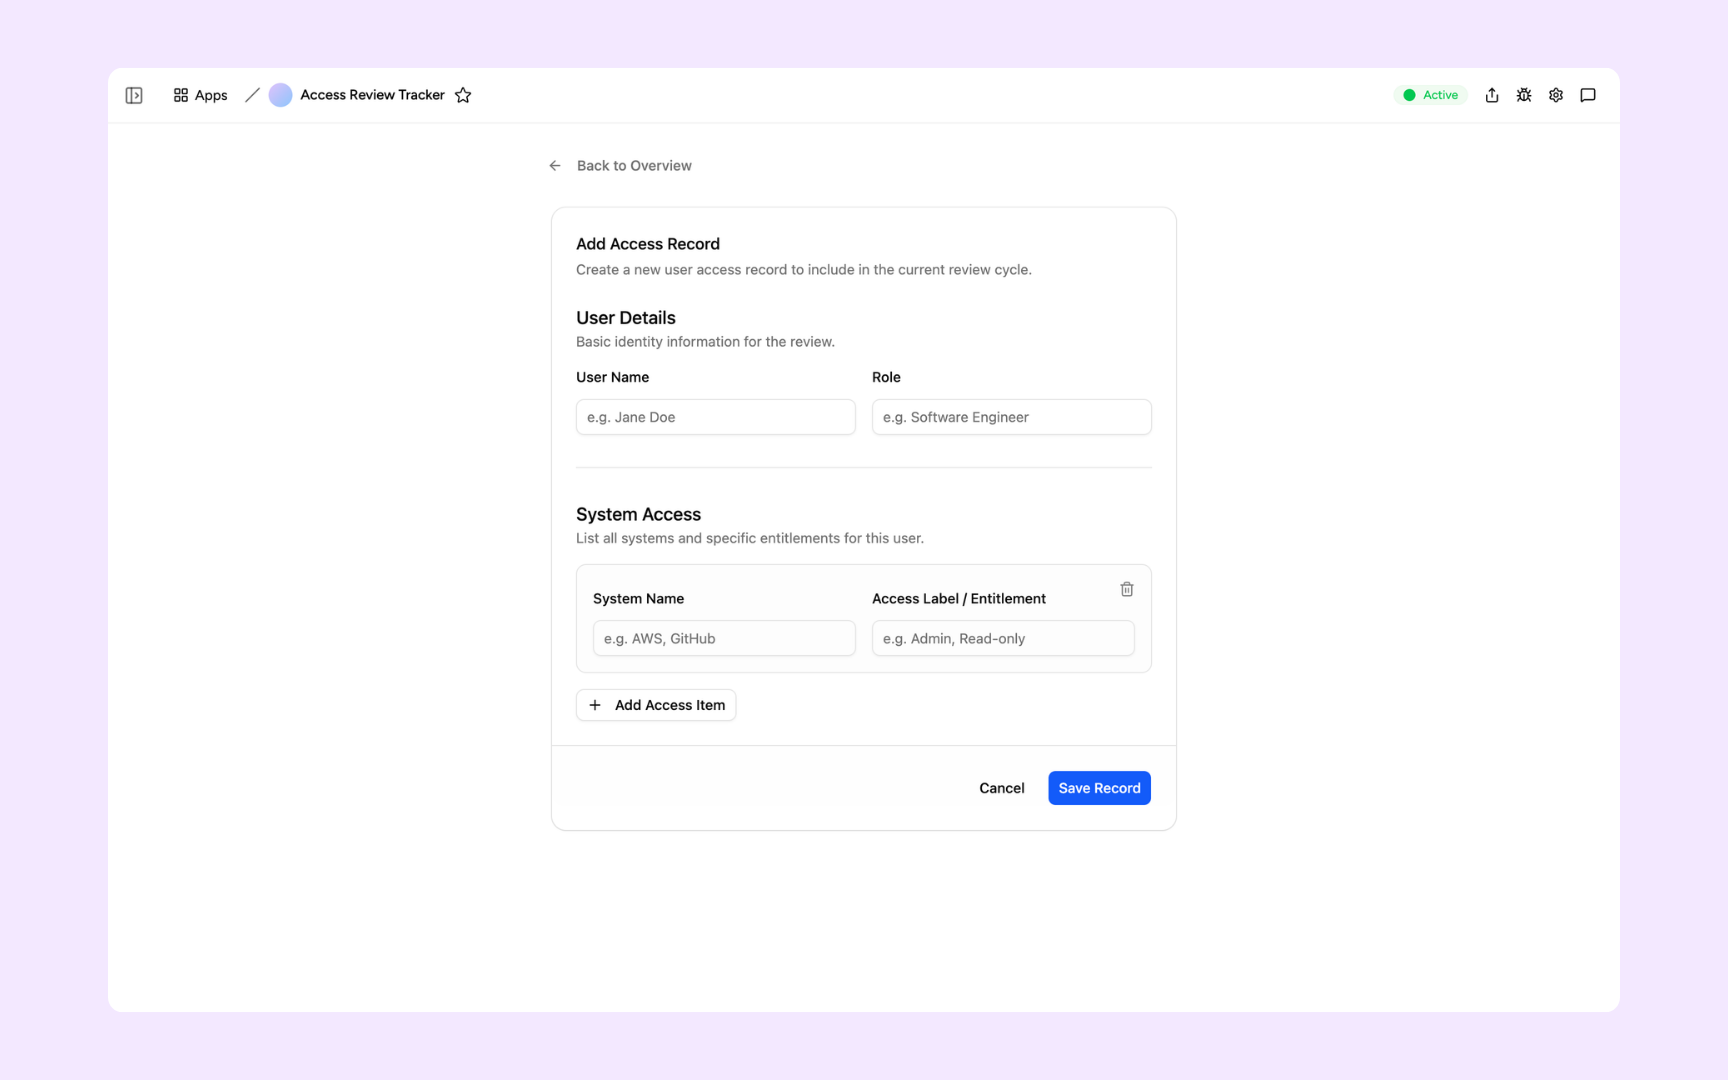Click the System Access heading

coord(638,515)
